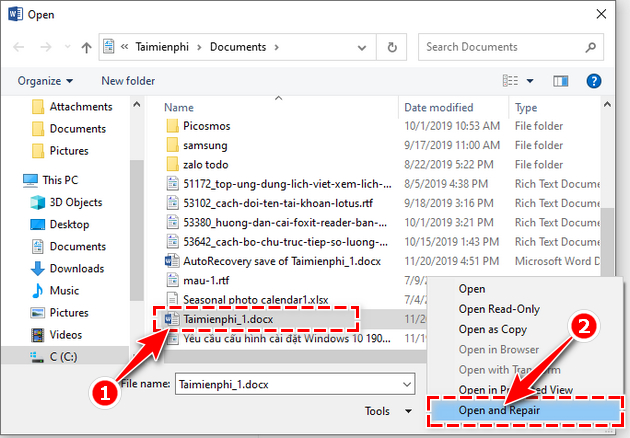Choose Open in Protected View
The image size is (630, 438).
515,390
